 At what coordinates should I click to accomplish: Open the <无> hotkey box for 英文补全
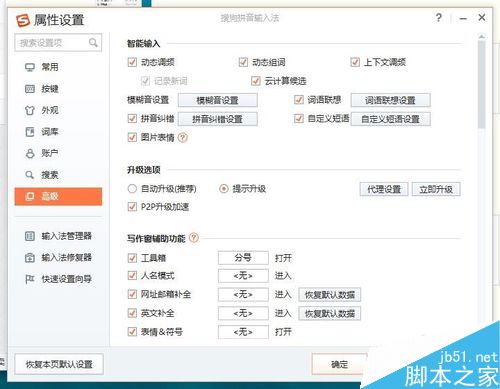pyautogui.click(x=243, y=313)
